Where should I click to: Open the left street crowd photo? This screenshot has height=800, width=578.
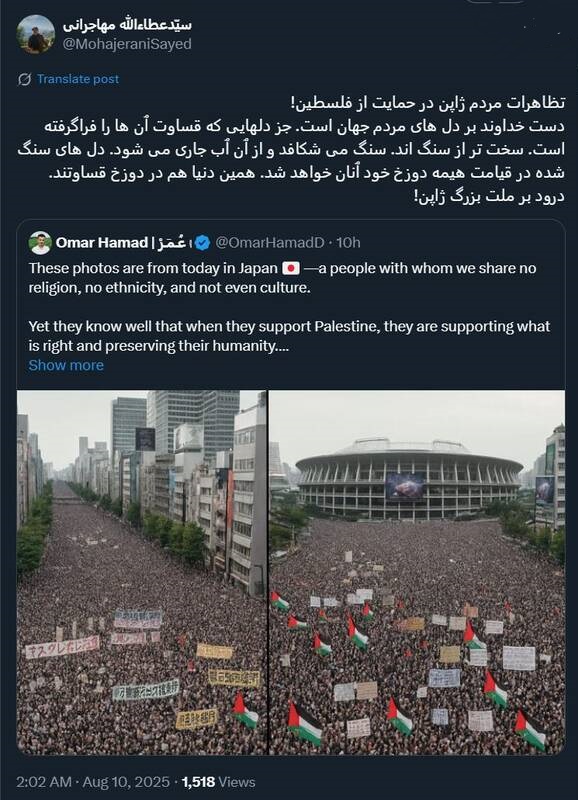coord(142,572)
